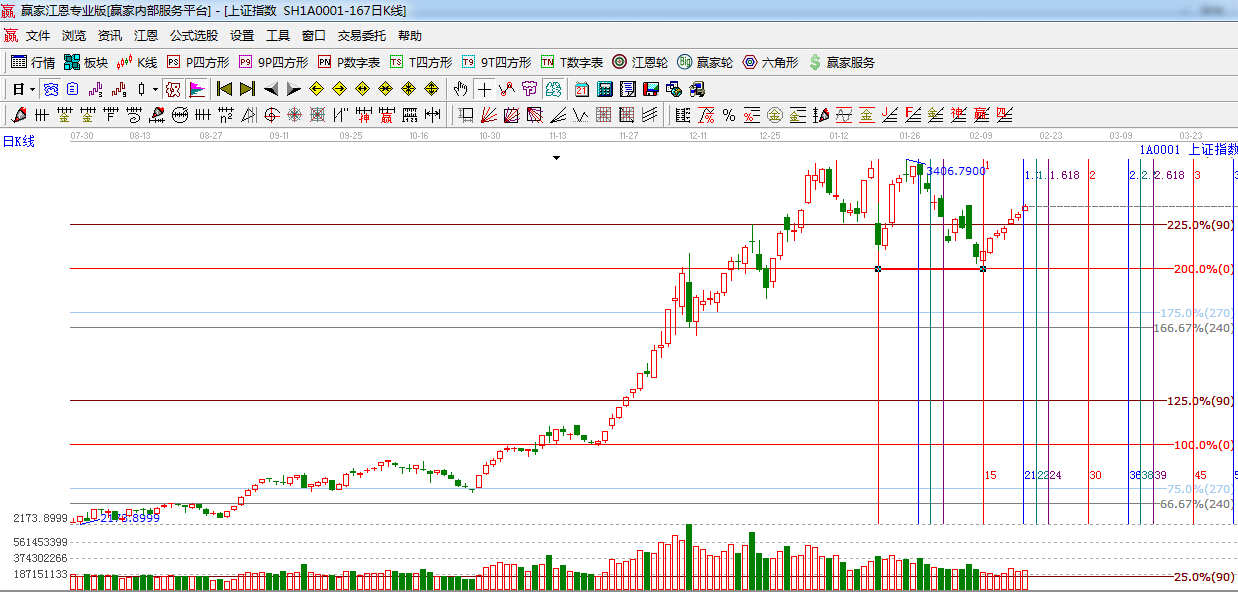
Task: Click the 日K线 label on chart
Action: (x=18, y=142)
